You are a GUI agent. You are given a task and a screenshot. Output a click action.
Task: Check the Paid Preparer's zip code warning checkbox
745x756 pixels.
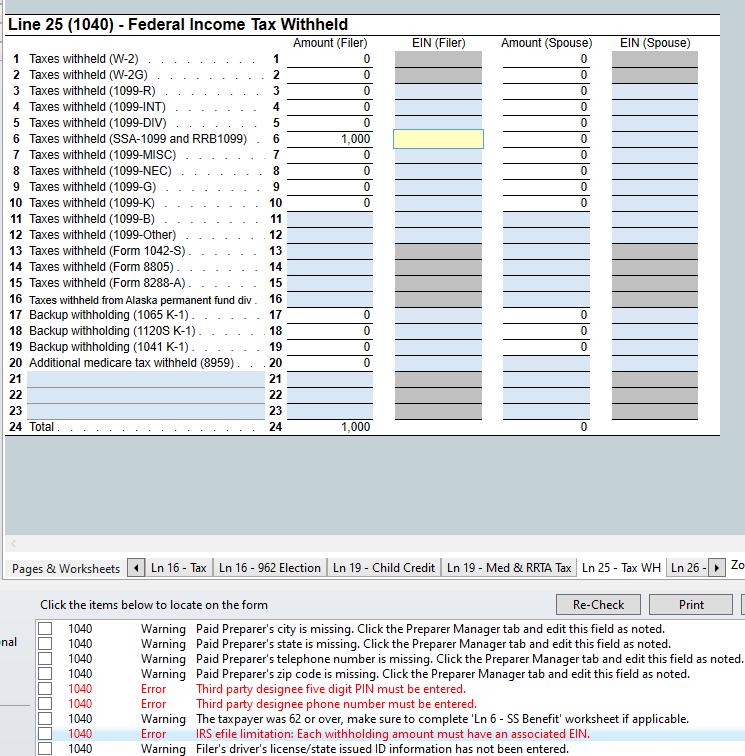pos(45,674)
